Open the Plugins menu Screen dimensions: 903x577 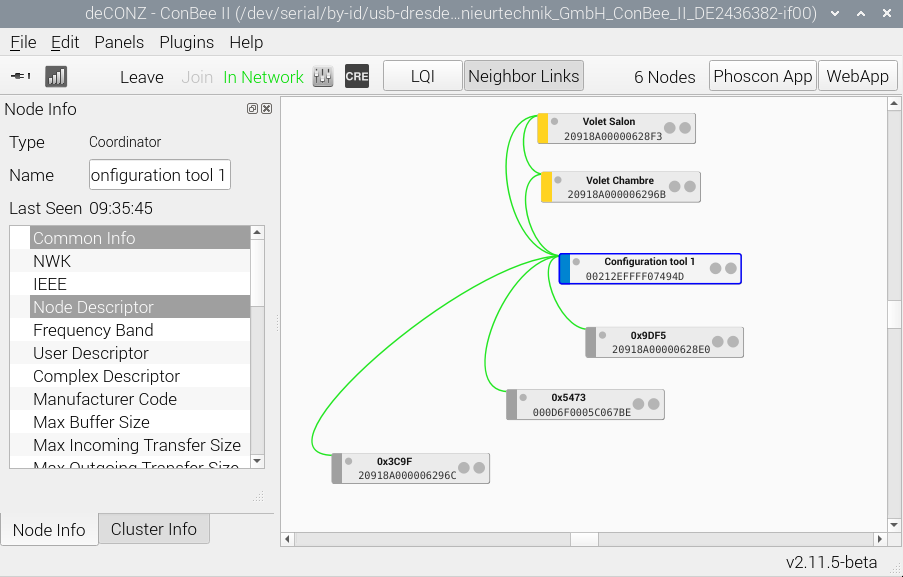click(x=187, y=42)
